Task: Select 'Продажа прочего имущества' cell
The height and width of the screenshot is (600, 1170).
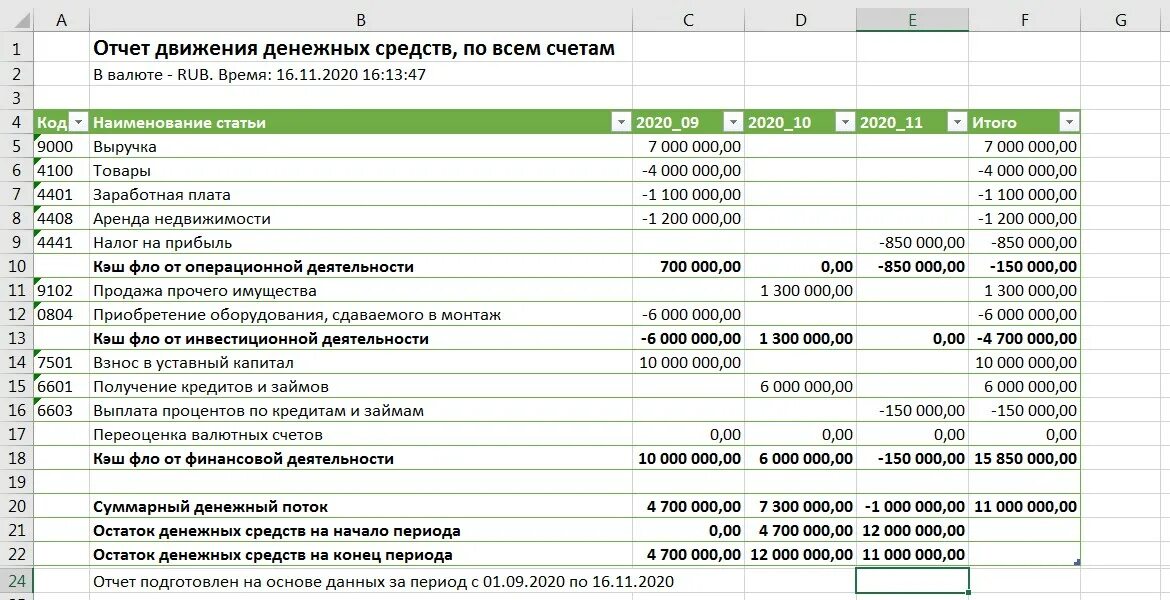Action: 361,290
